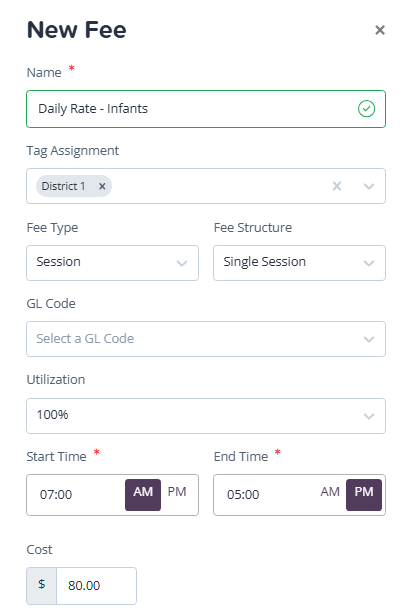The width and height of the screenshot is (406, 610).
Task: Click the green checkmark in Name field
Action: tap(366, 109)
